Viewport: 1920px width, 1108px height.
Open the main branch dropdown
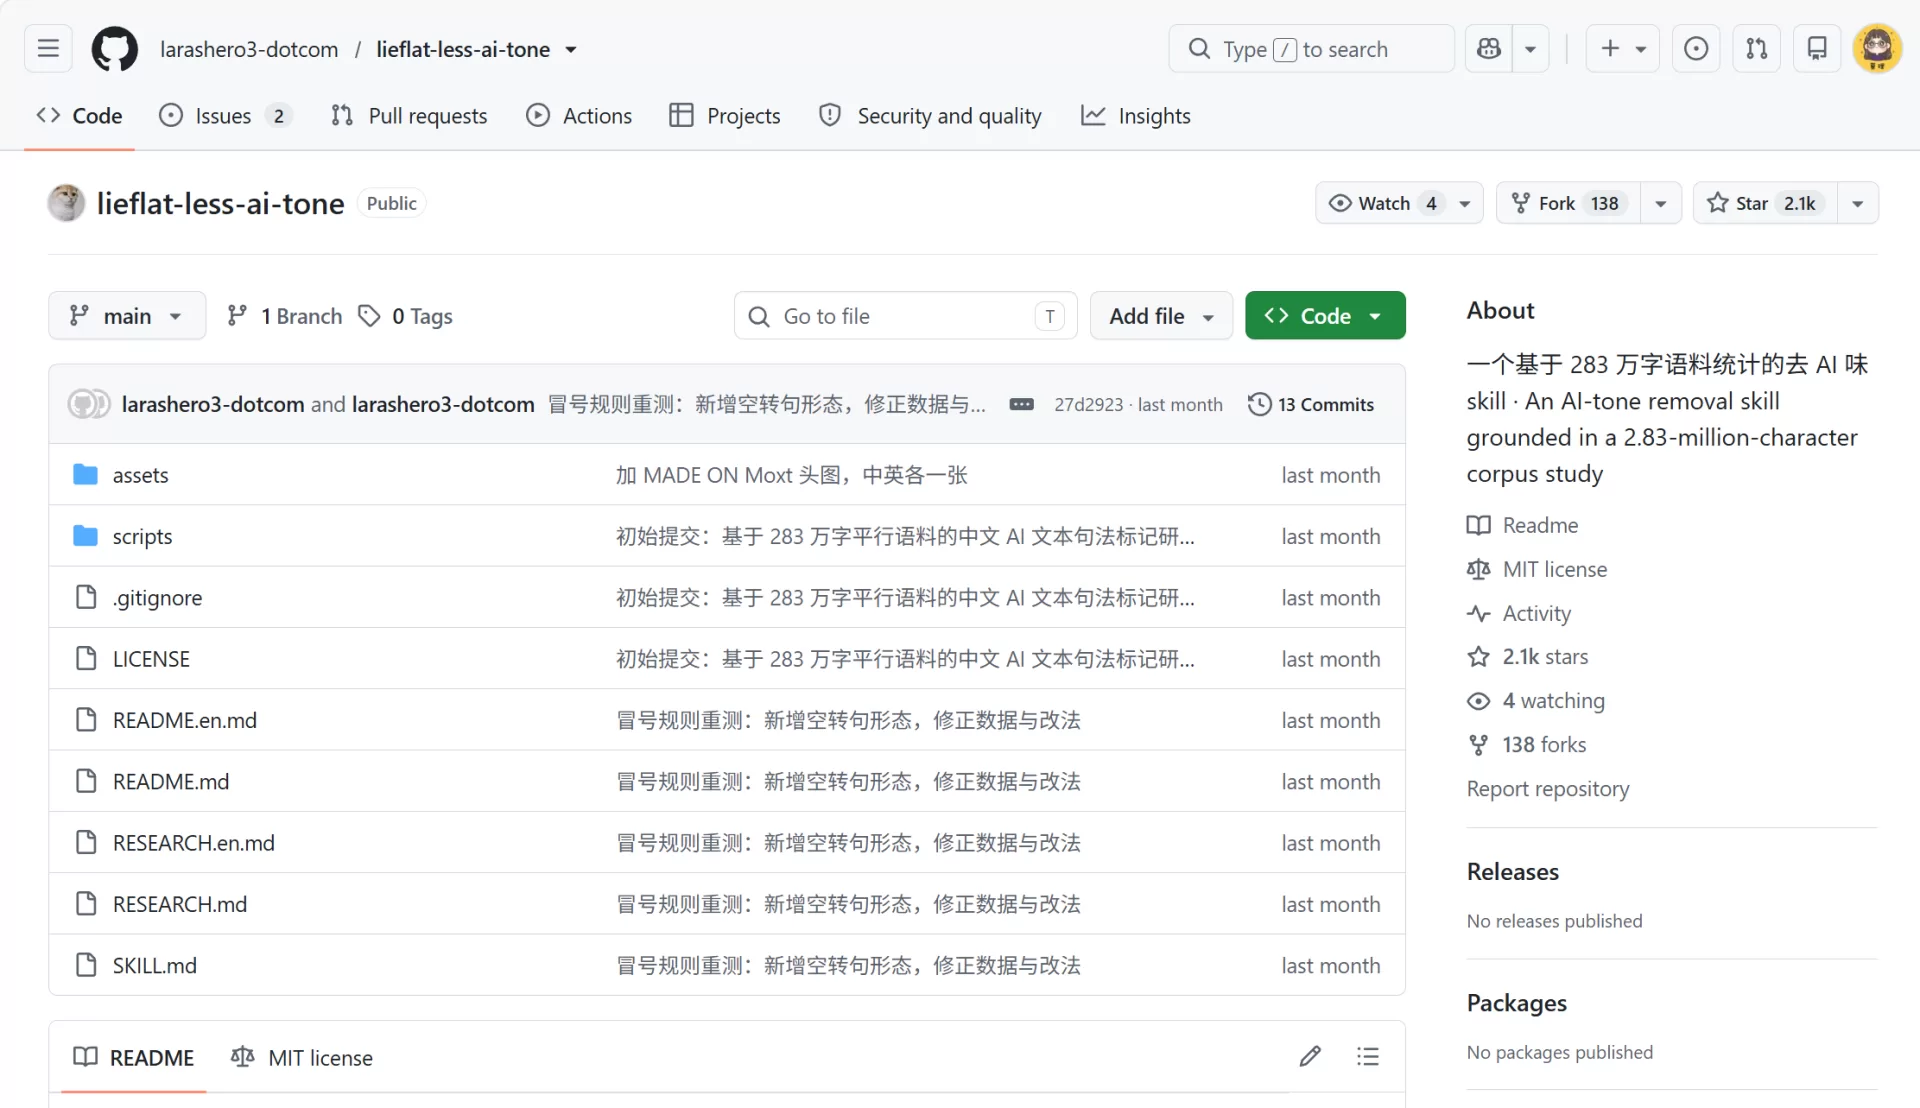click(x=127, y=316)
